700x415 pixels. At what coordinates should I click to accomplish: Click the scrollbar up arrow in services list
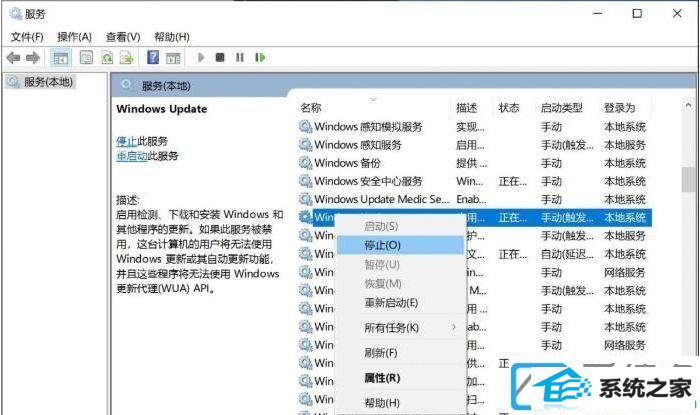[x=688, y=105]
